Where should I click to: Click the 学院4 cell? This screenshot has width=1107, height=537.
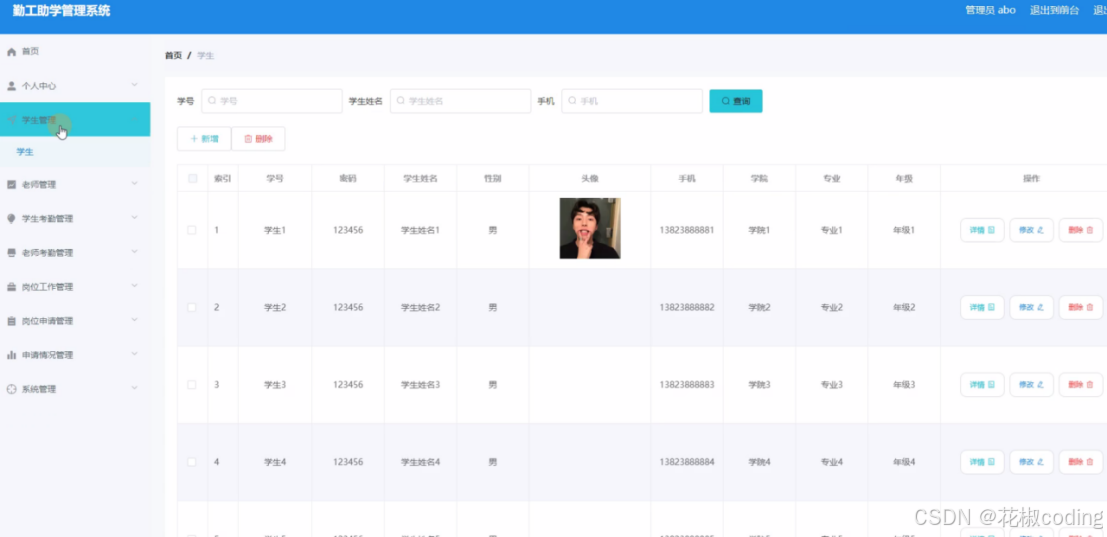[760, 462]
